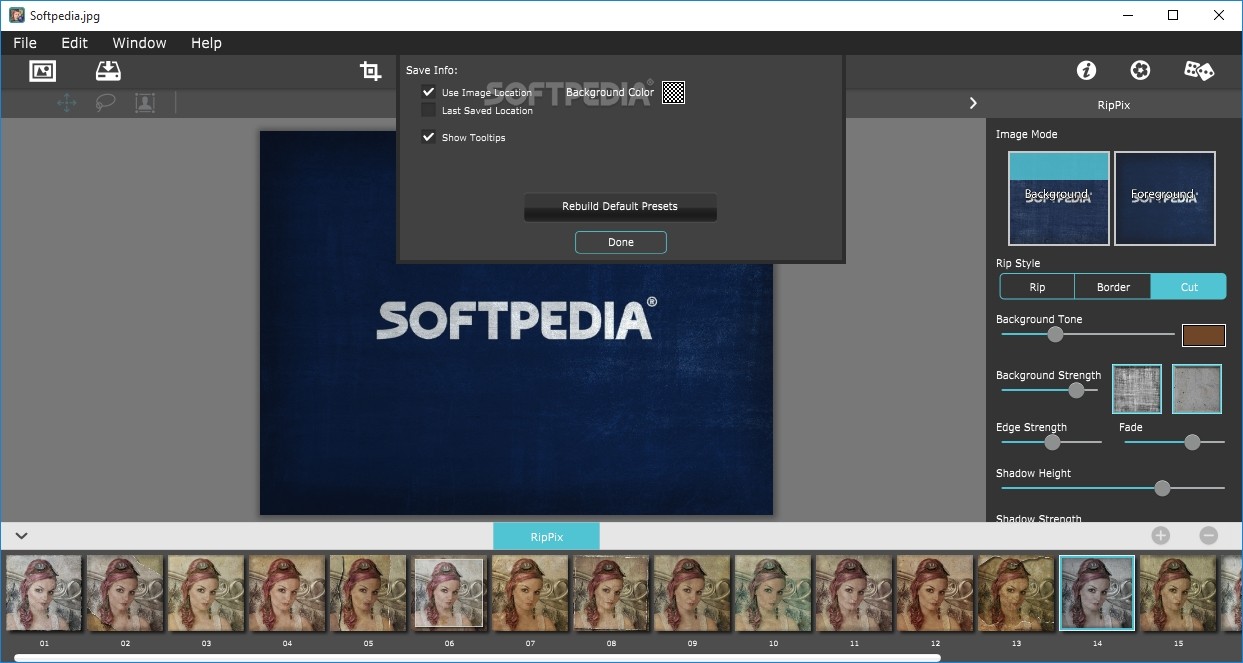1243x663 pixels.
Task: Click the add preset plus icon
Action: (1160, 535)
